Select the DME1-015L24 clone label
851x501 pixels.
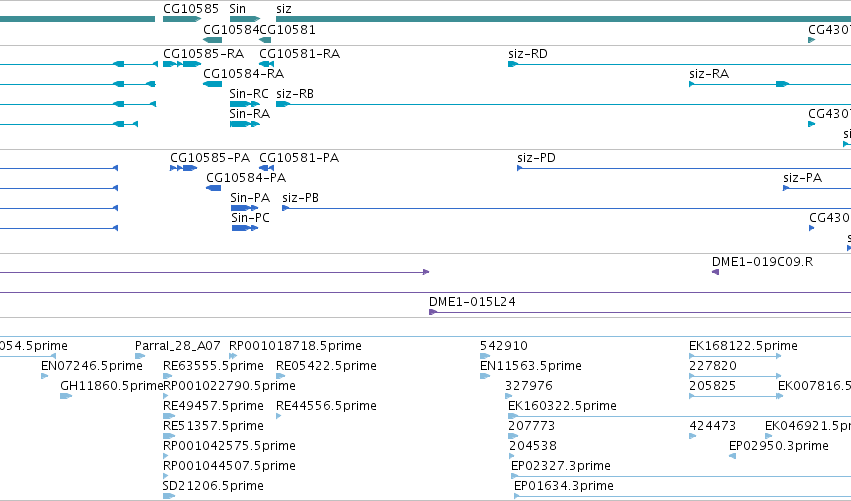[472, 302]
